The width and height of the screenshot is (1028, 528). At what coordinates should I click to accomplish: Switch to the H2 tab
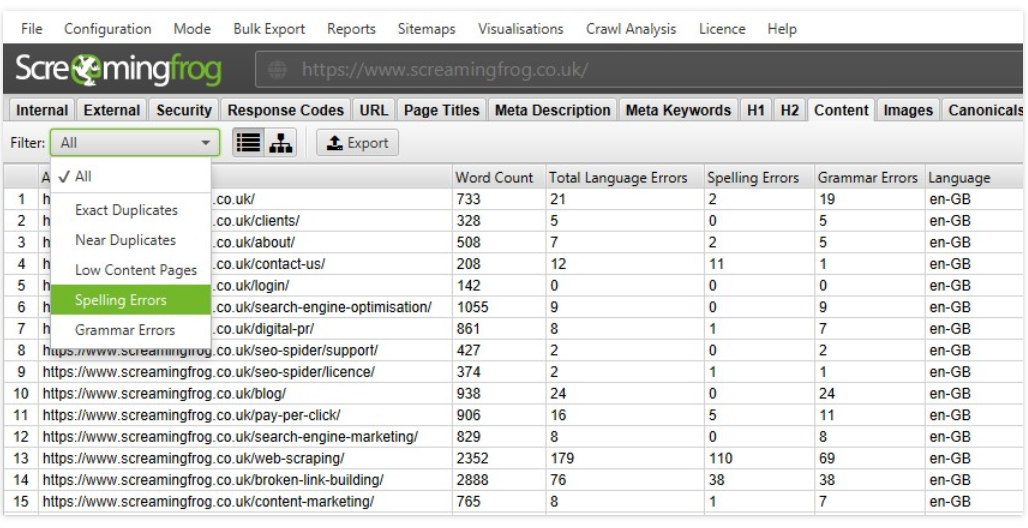pos(789,110)
